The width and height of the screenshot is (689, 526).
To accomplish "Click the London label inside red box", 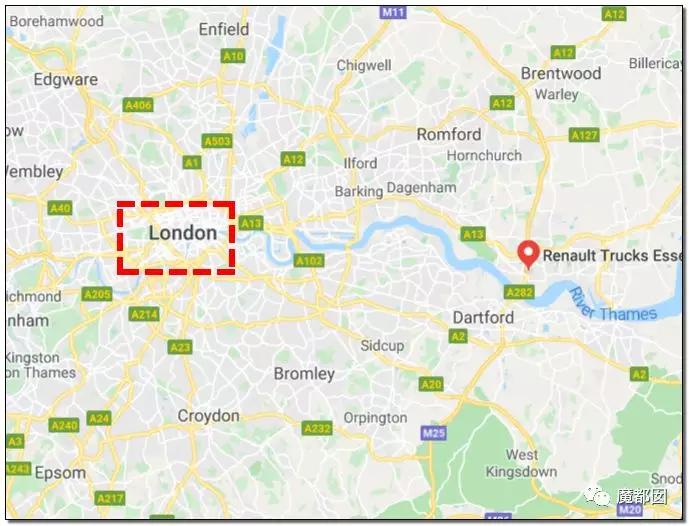I will (183, 233).
